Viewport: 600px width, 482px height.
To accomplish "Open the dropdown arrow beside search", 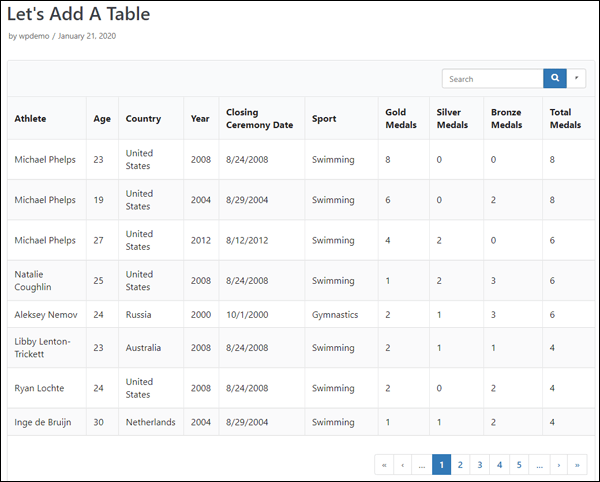I will (x=577, y=79).
